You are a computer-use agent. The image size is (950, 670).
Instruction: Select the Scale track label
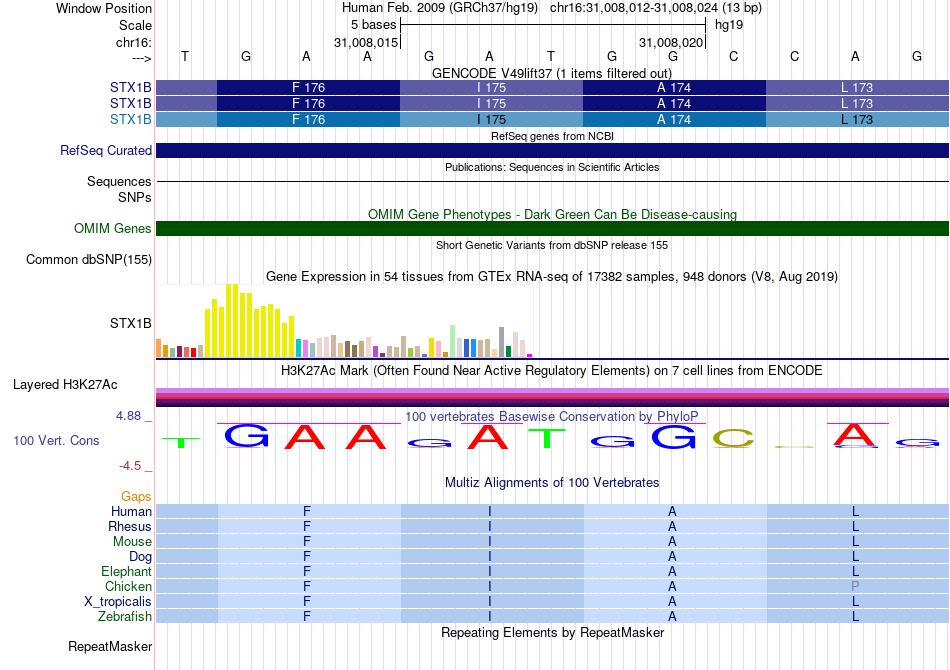(x=135, y=25)
